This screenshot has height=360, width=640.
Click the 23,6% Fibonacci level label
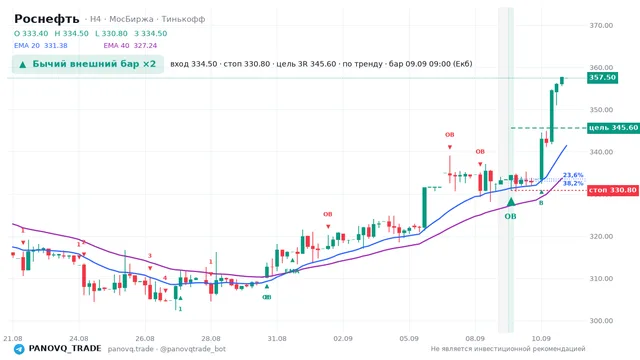point(573,175)
